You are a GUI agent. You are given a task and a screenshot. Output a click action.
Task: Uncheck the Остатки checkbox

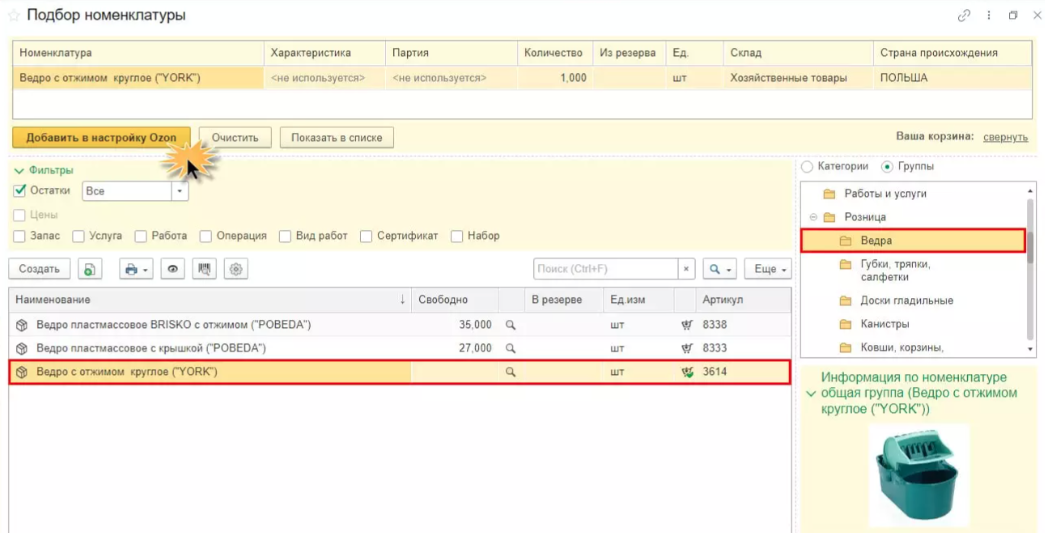pyautogui.click(x=19, y=191)
